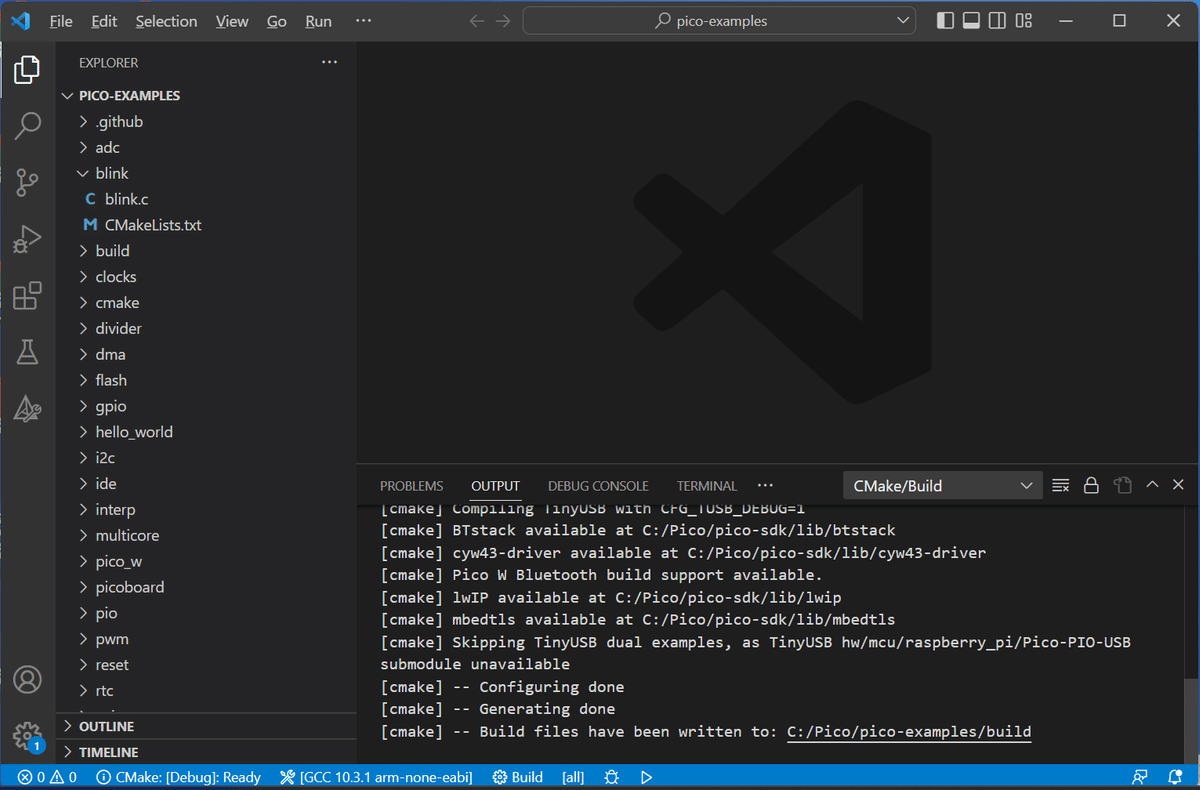
Task: Click CMake: [Debug]: Ready status
Action: tap(178, 777)
